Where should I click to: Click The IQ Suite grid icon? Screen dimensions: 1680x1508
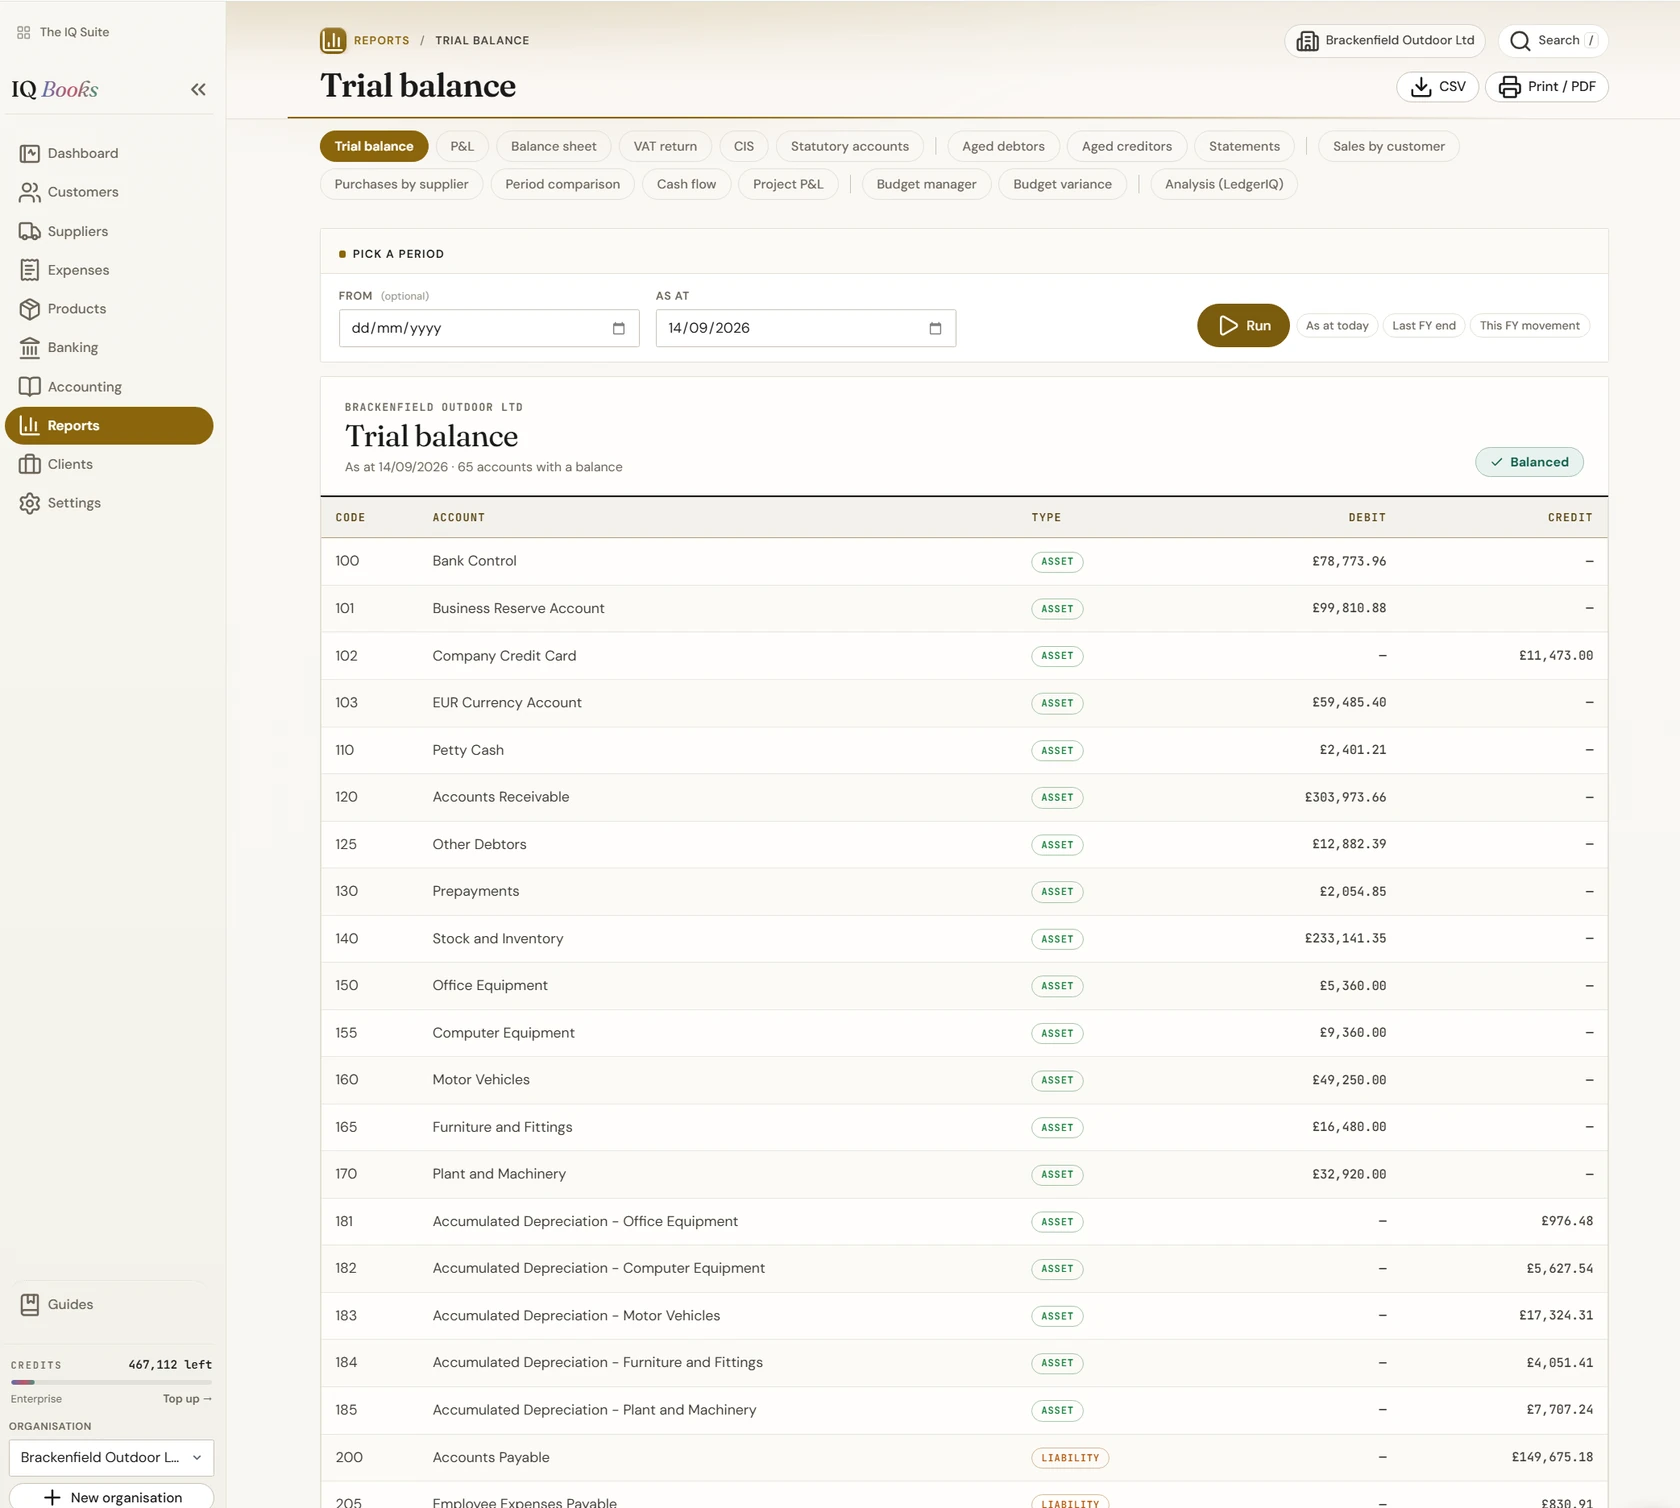[24, 32]
